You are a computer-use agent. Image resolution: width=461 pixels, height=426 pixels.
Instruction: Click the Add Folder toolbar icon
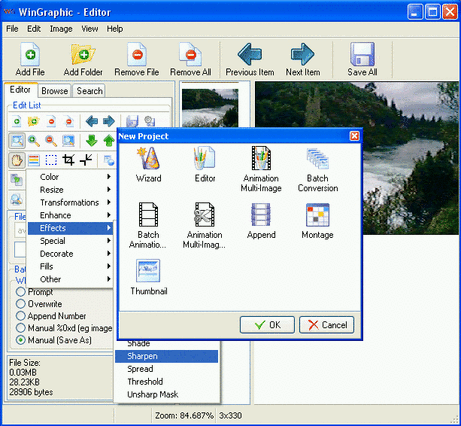tap(83, 54)
